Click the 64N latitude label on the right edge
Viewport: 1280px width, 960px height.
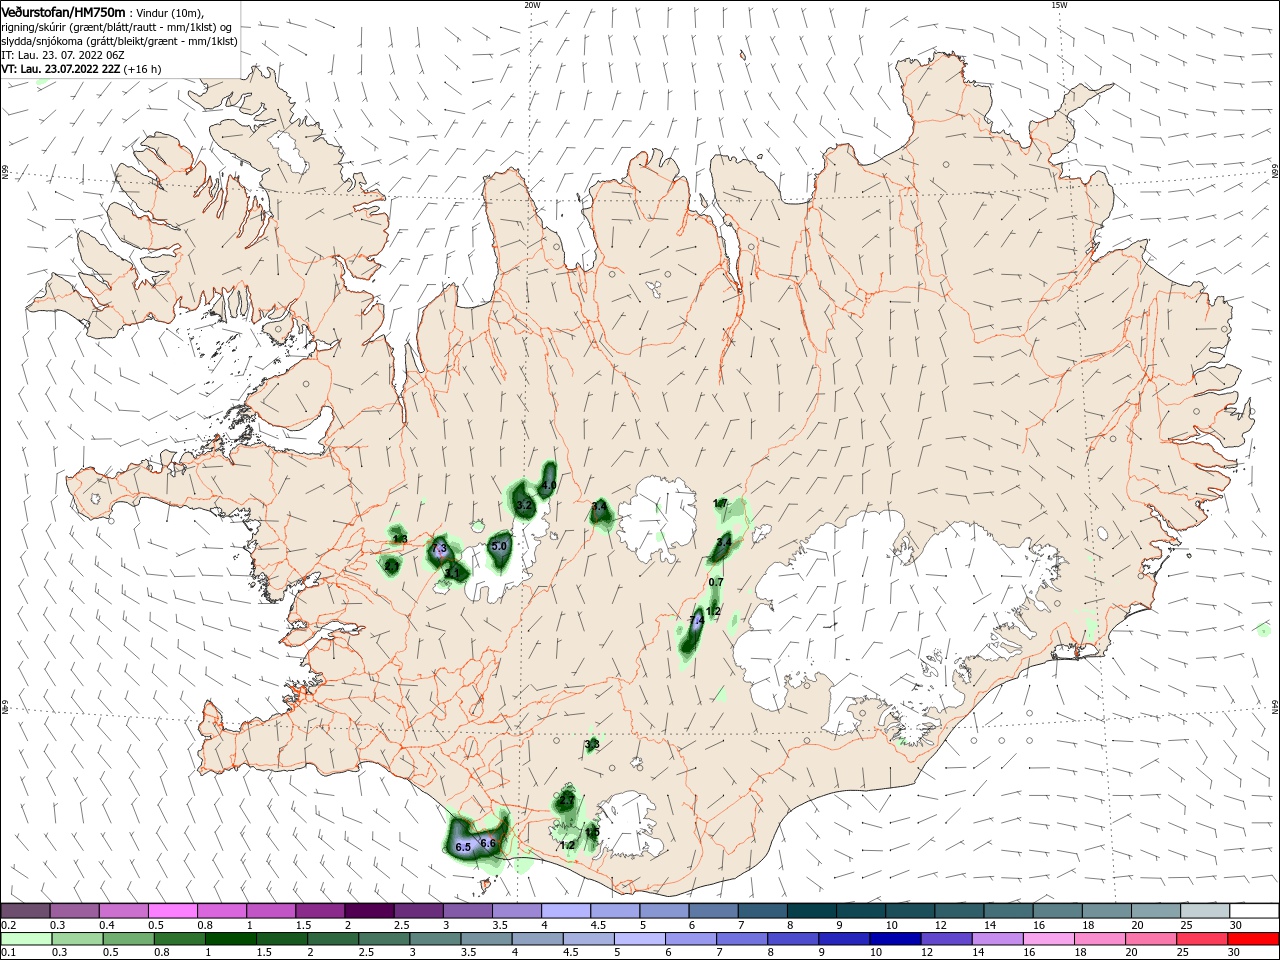pos(1275,706)
